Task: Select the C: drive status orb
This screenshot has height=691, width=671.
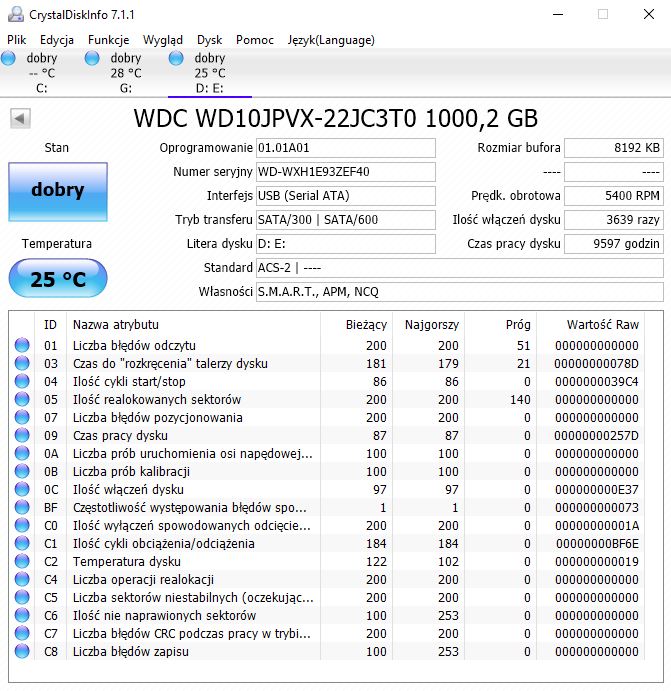Action: (x=8, y=58)
